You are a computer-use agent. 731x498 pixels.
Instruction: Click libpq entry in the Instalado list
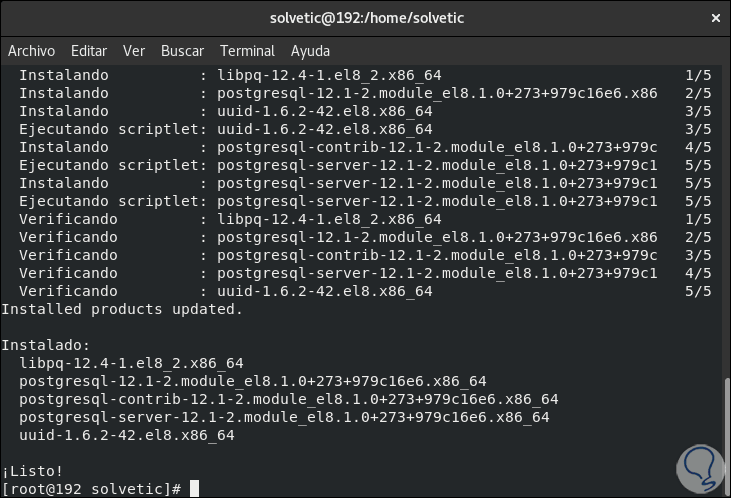[131, 363]
